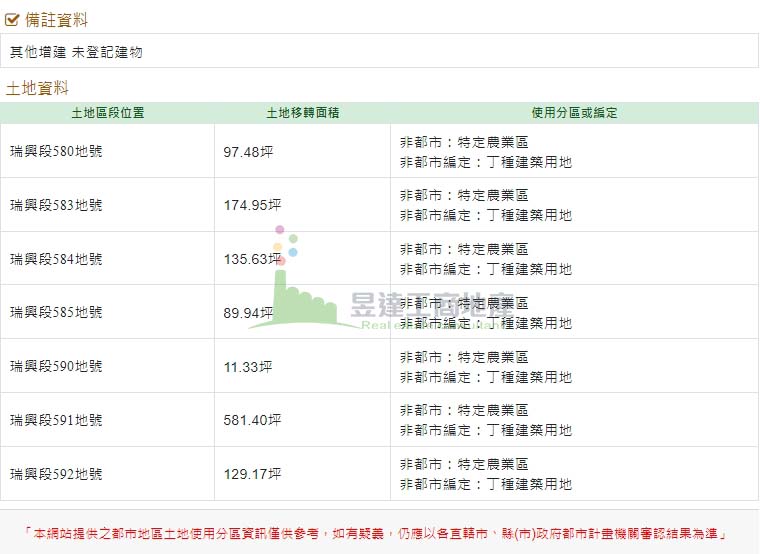Select the 581.40坪 area value
Viewport: 760px width, 554px height.
coord(252,420)
